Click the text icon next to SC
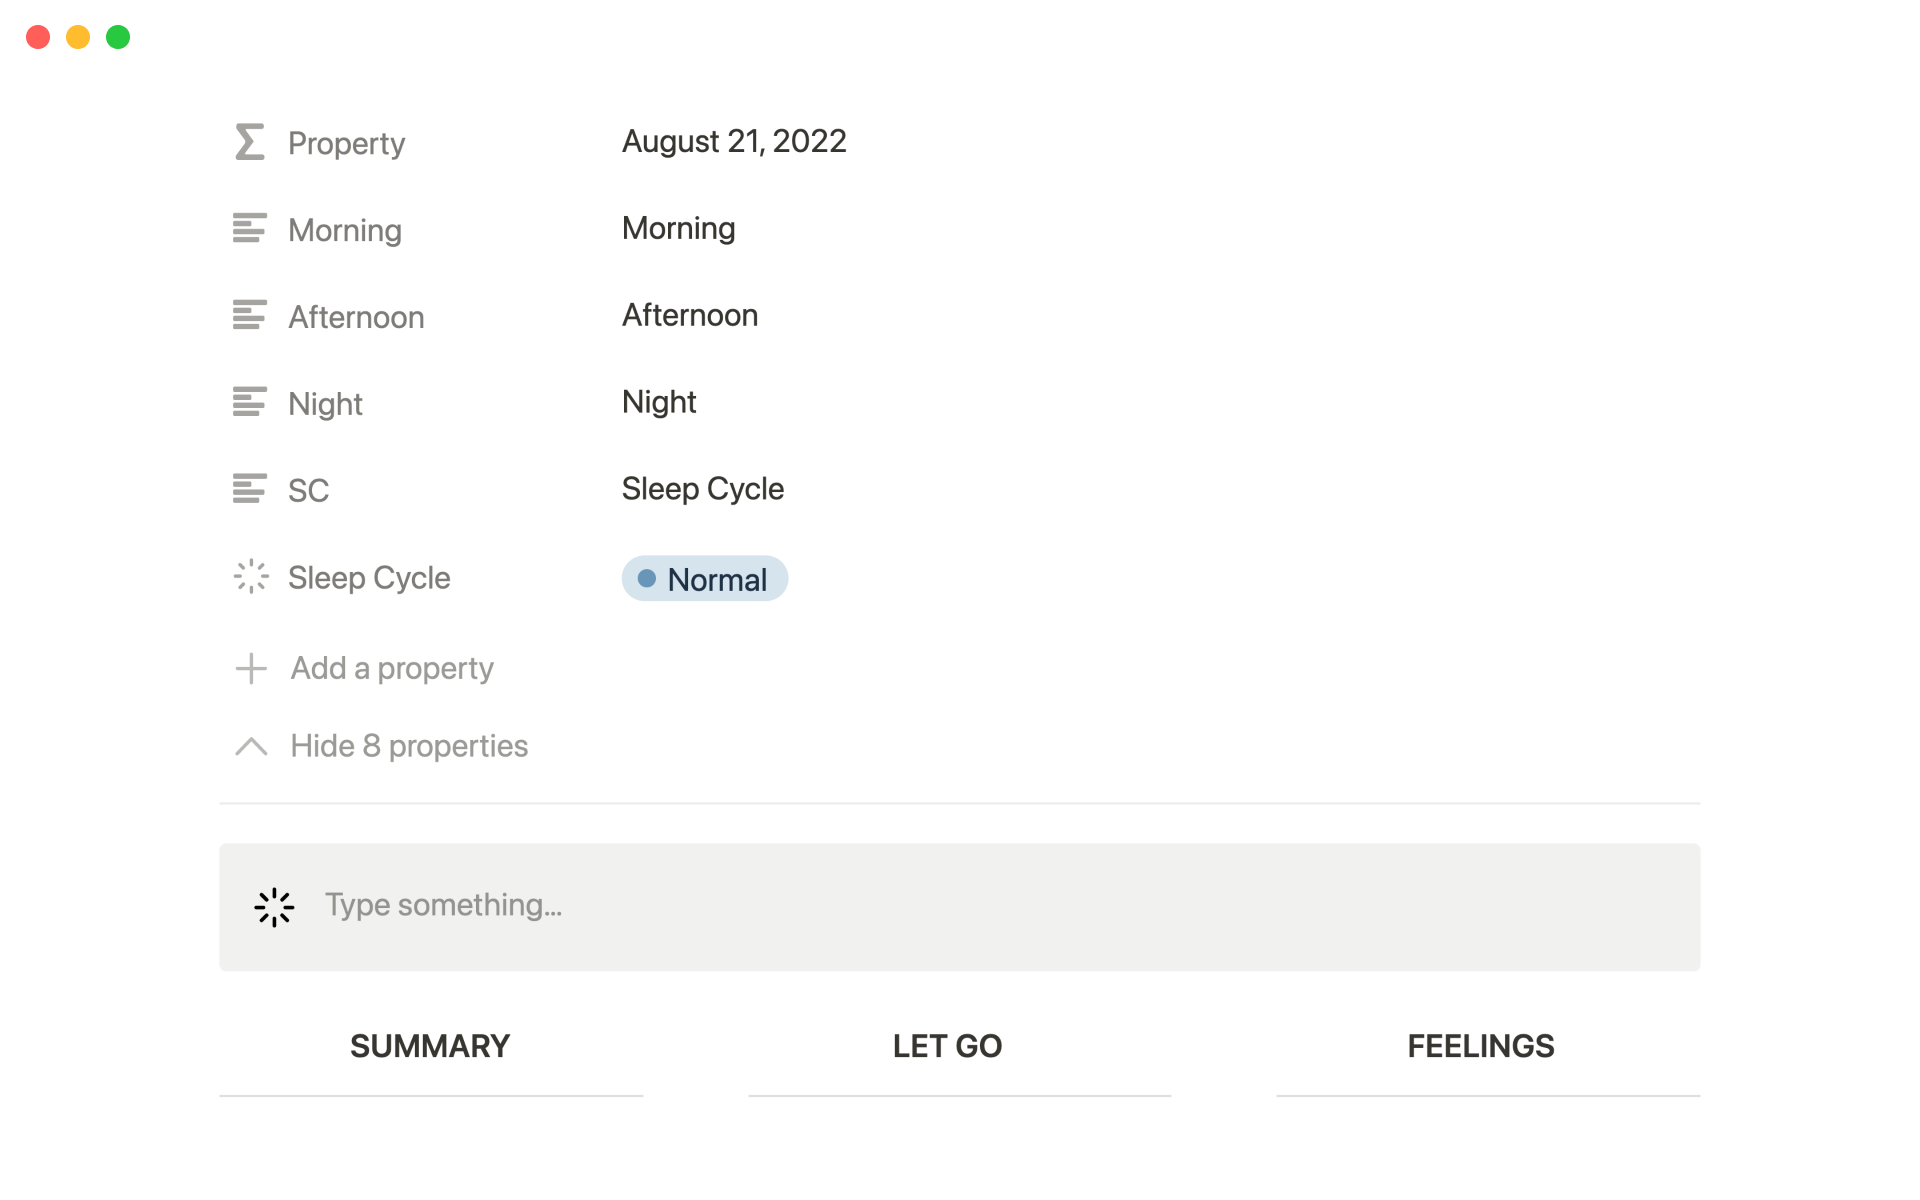Viewport: 1920px width, 1200px height. point(249,489)
